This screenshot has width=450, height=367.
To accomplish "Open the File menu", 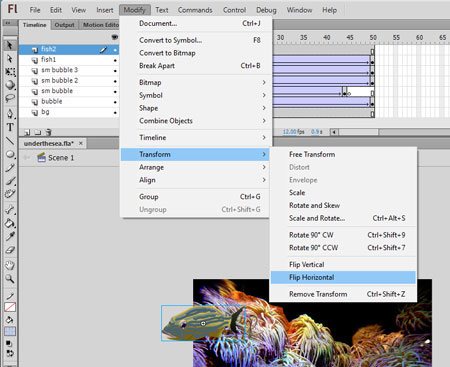I will click(35, 10).
